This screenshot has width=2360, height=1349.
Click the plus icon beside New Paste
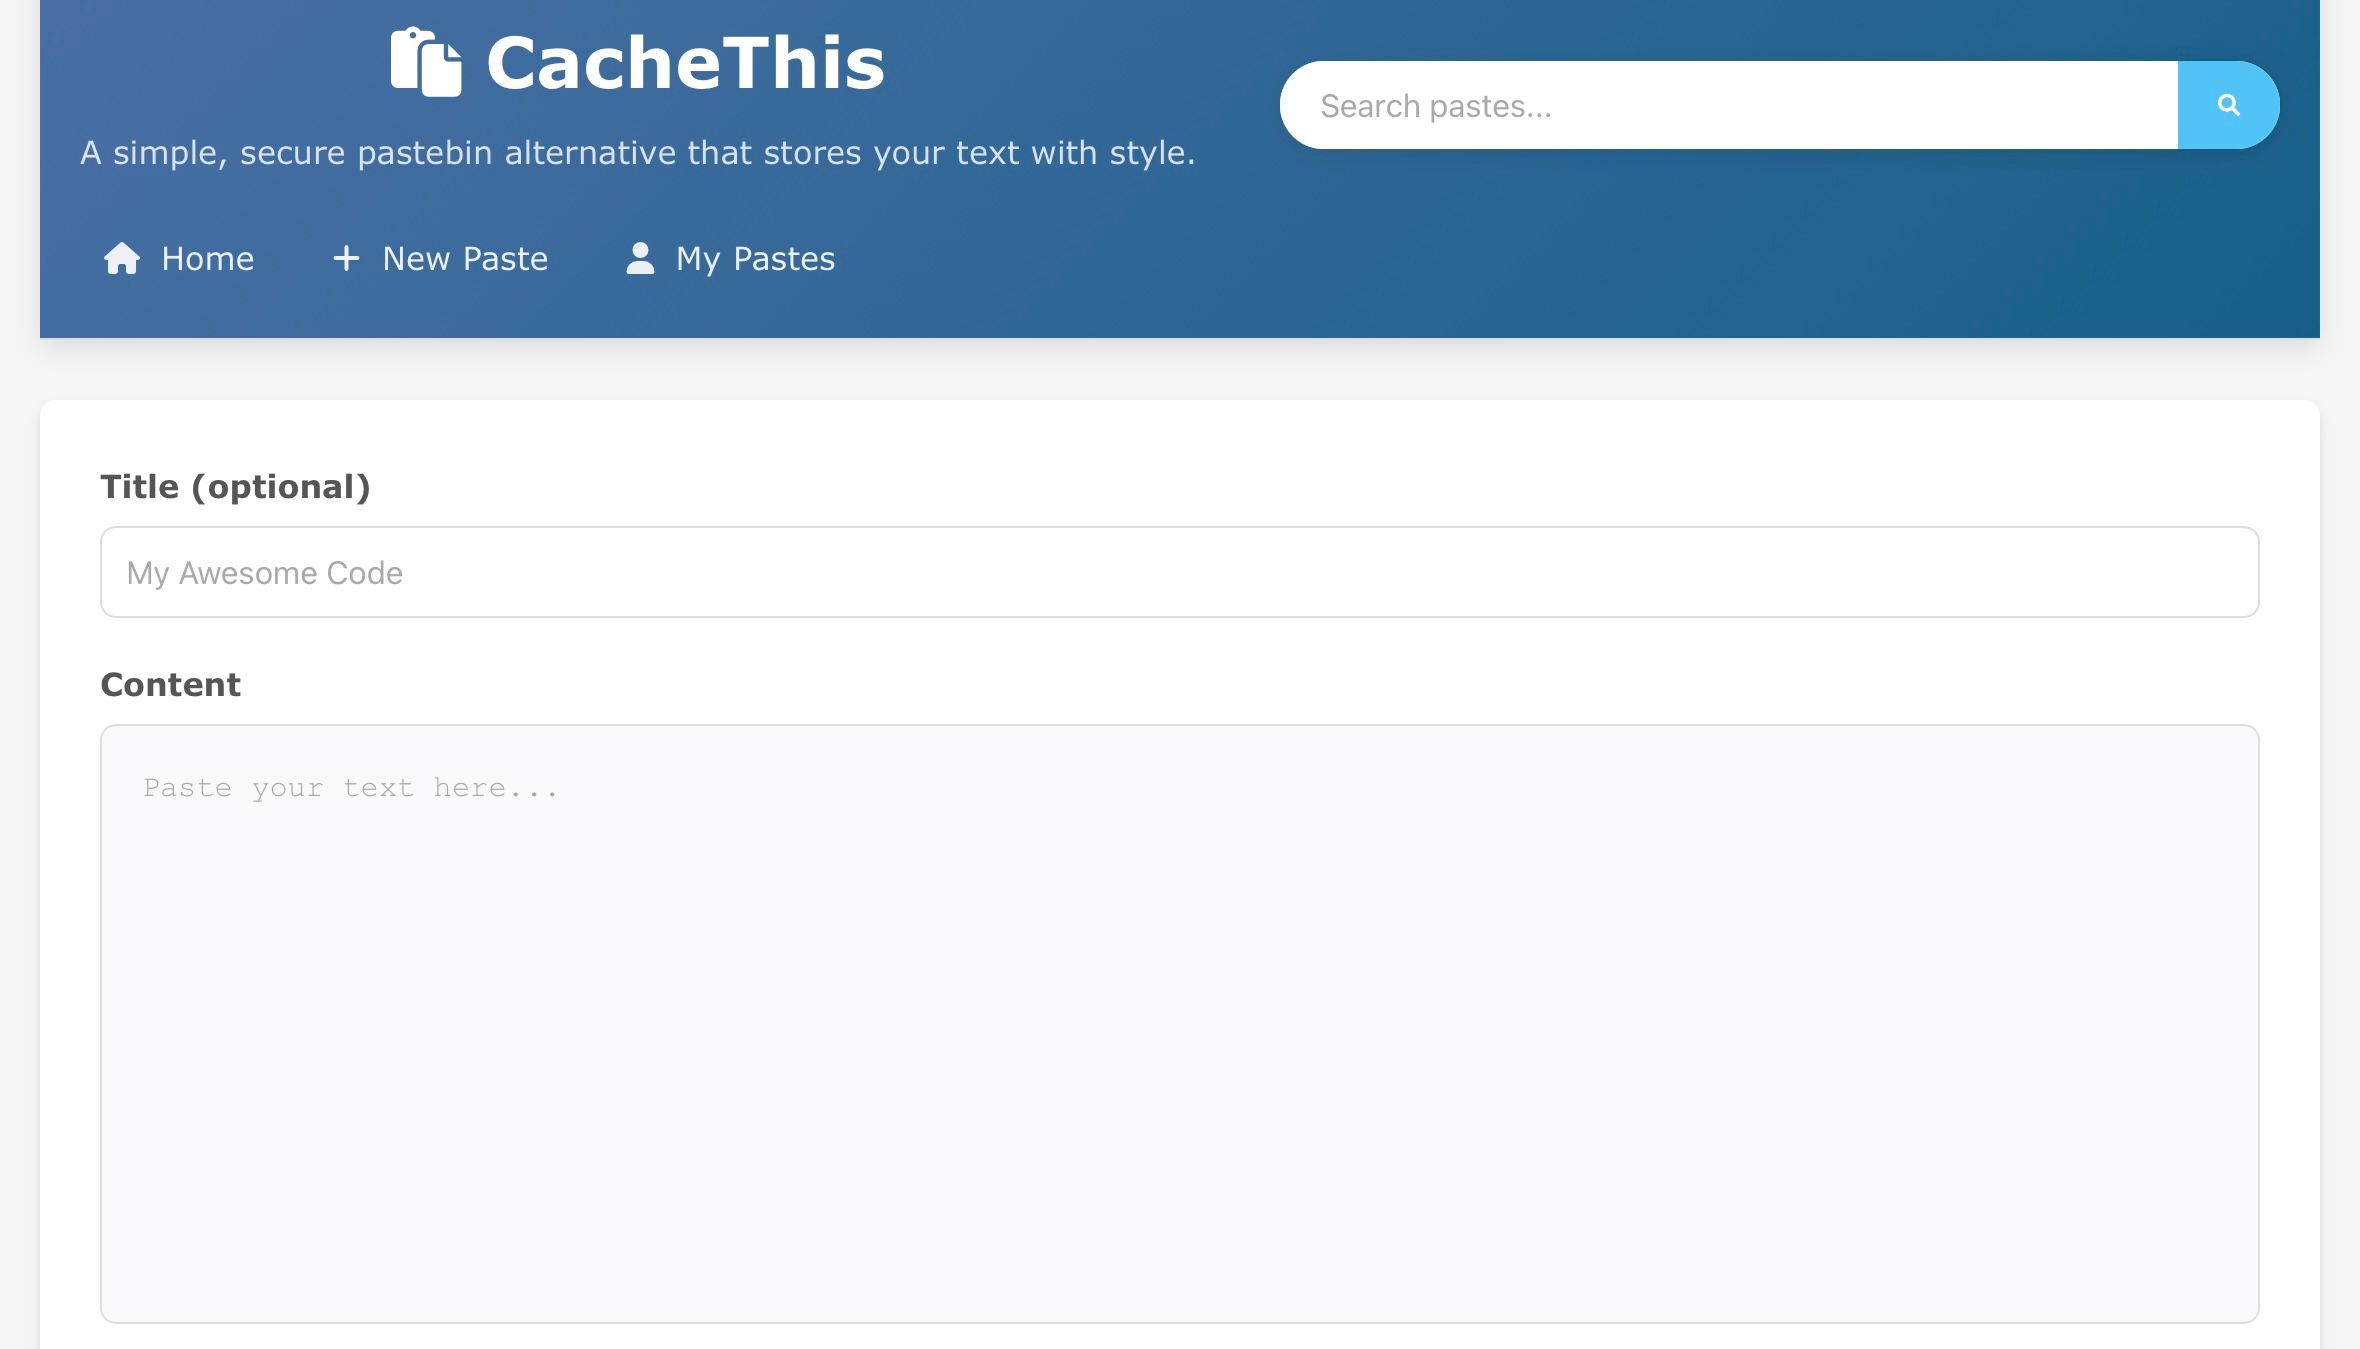pos(345,258)
